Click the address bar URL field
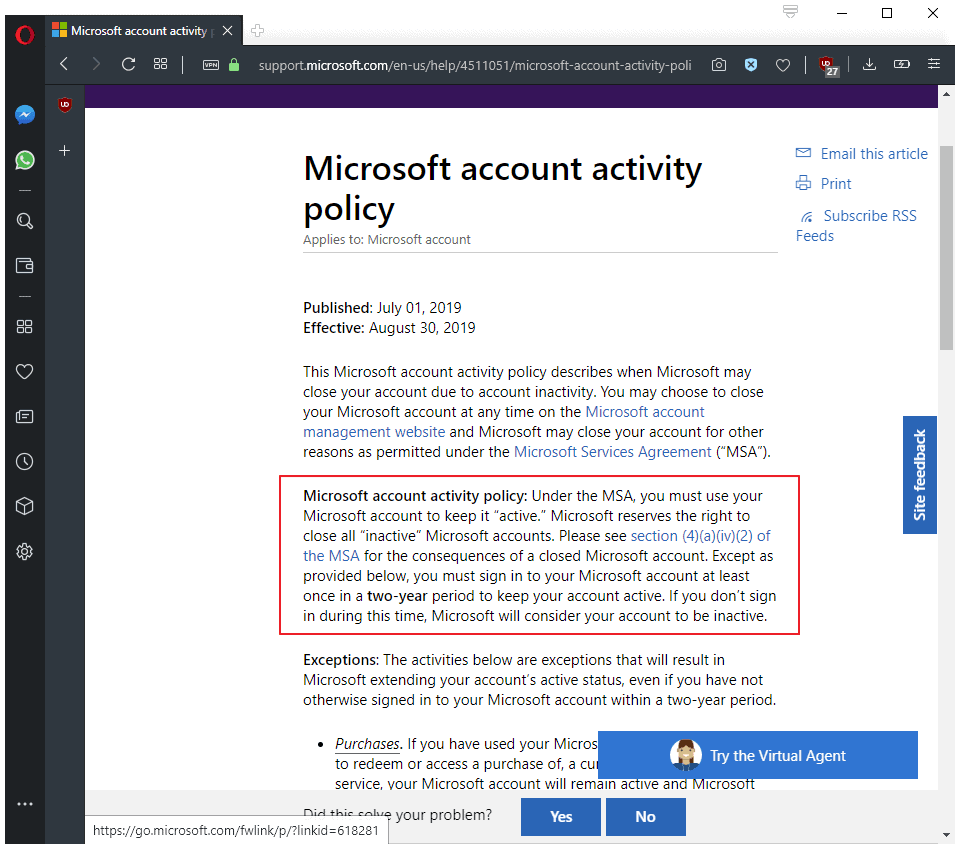 (474, 65)
